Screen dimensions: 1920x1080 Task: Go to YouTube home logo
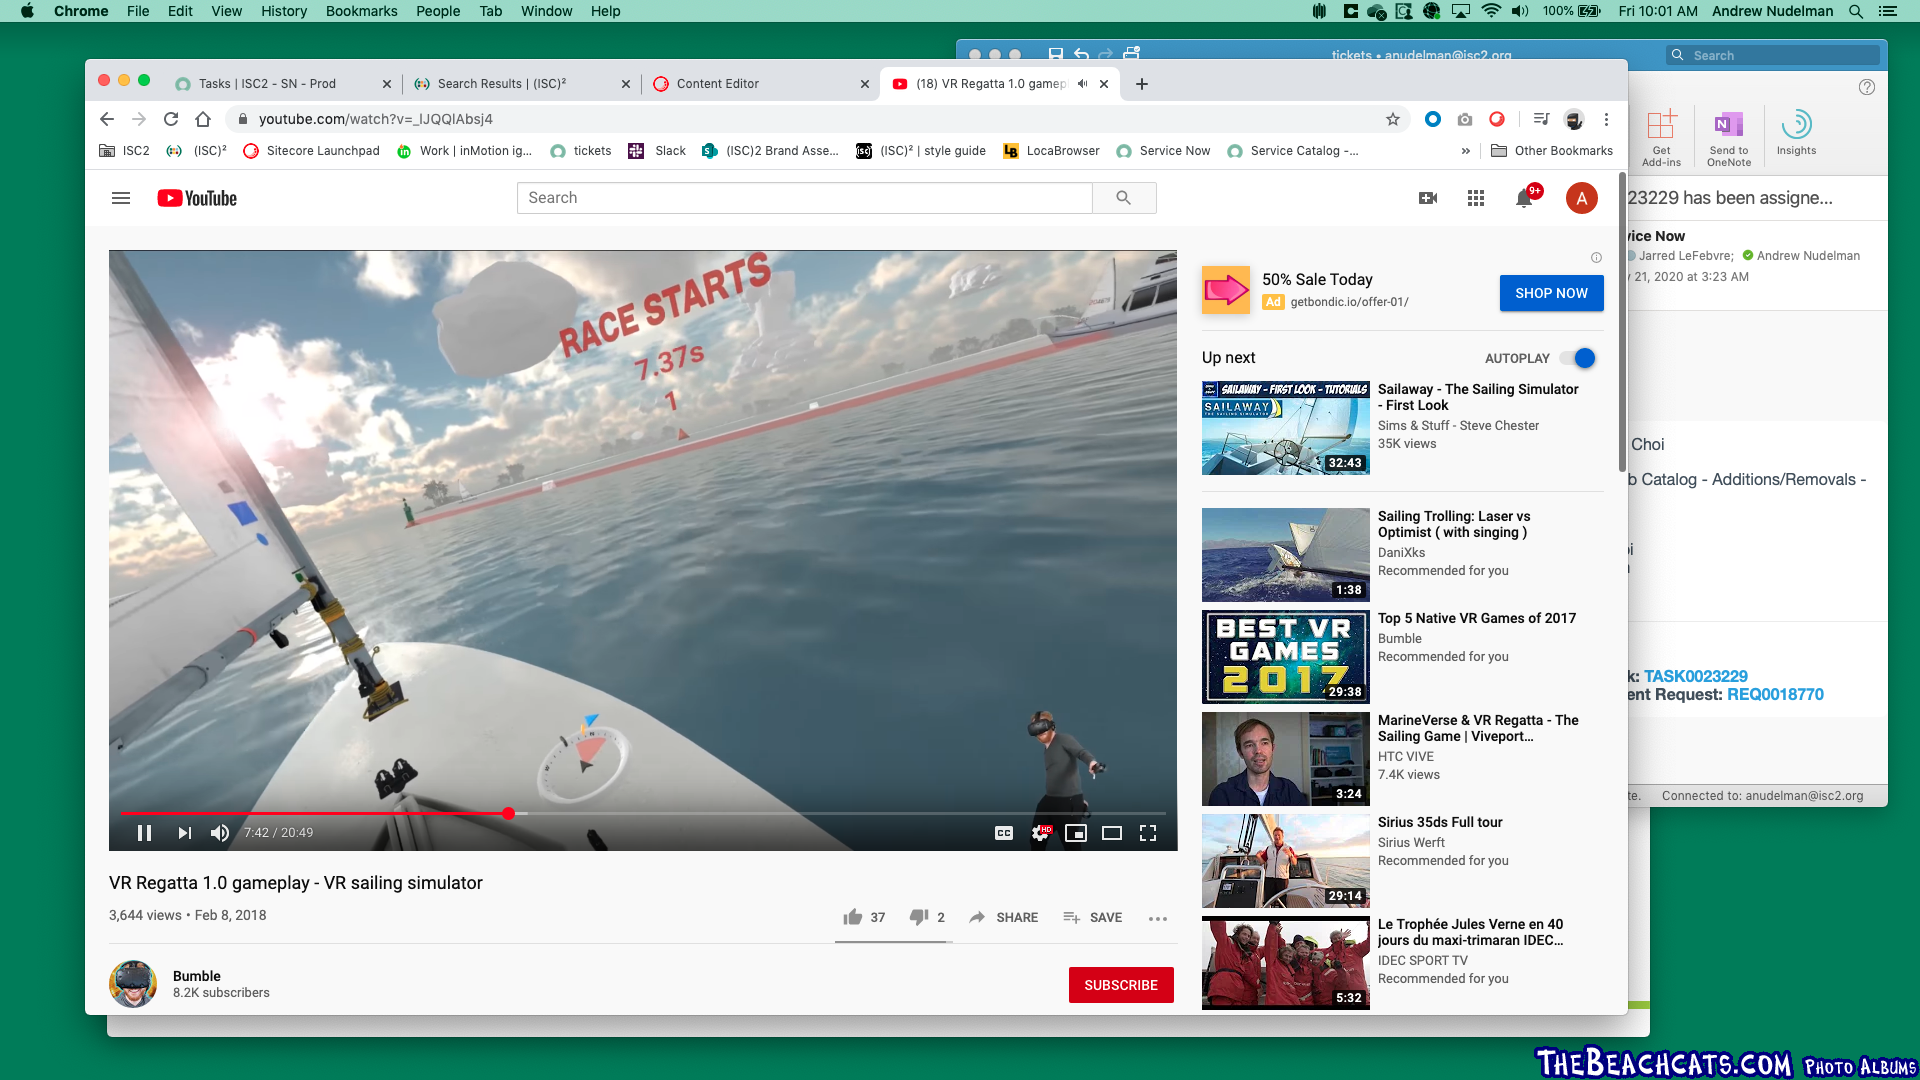[197, 198]
